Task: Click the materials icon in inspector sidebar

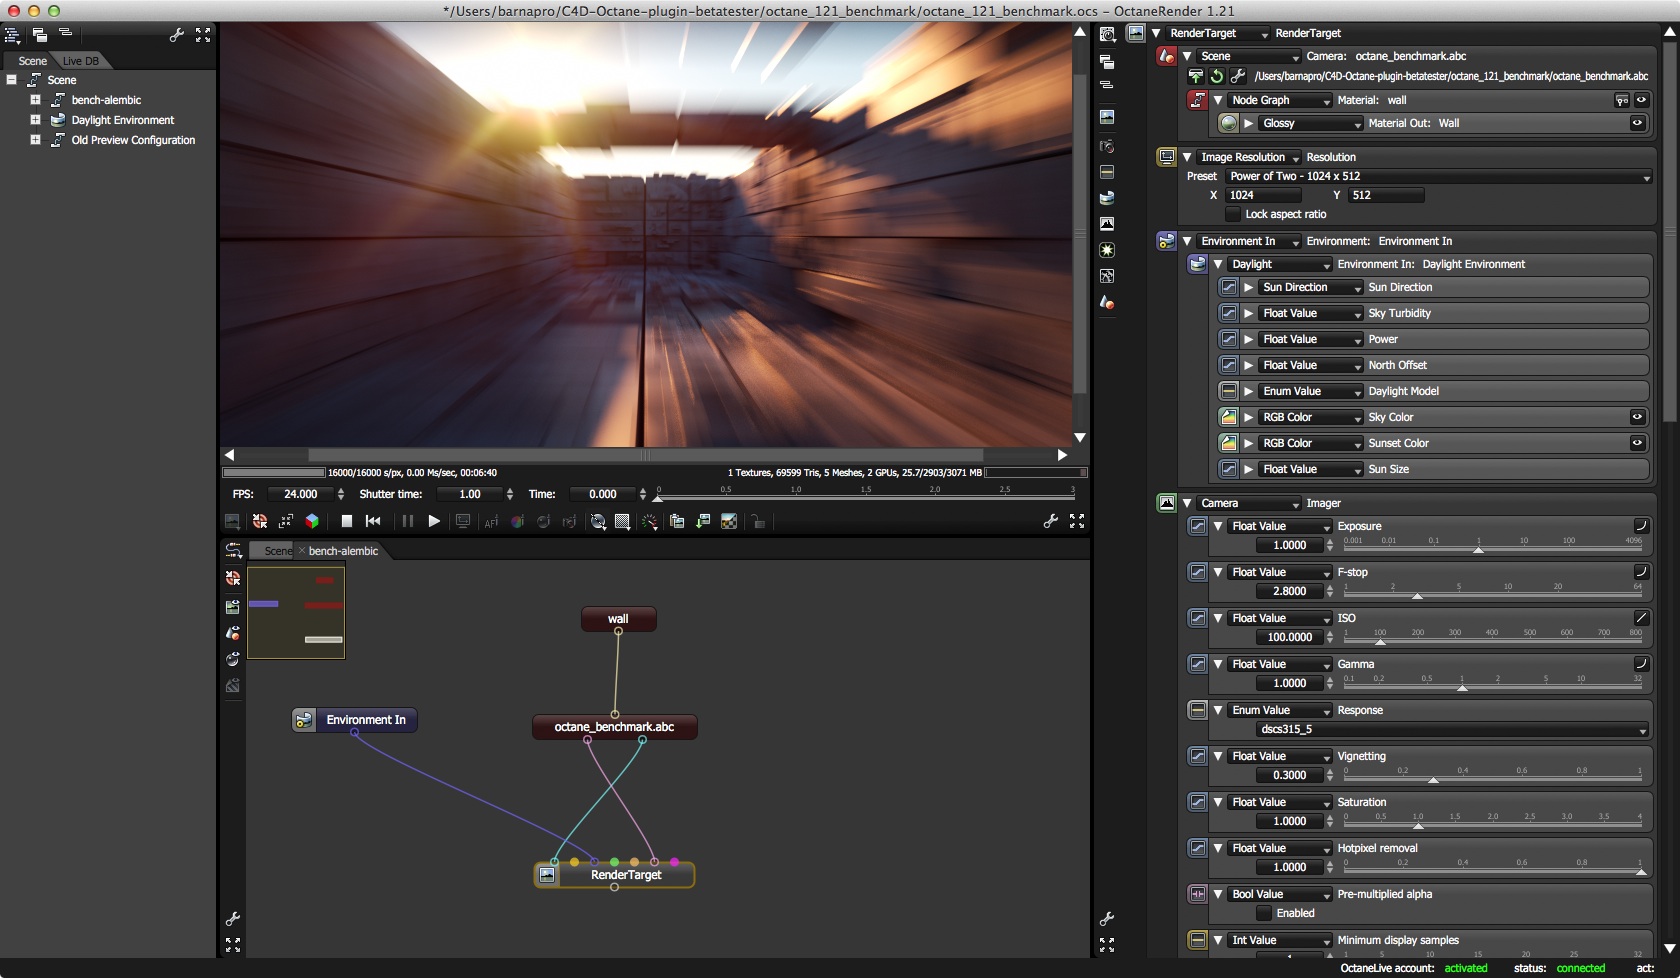Action: (x=1107, y=302)
